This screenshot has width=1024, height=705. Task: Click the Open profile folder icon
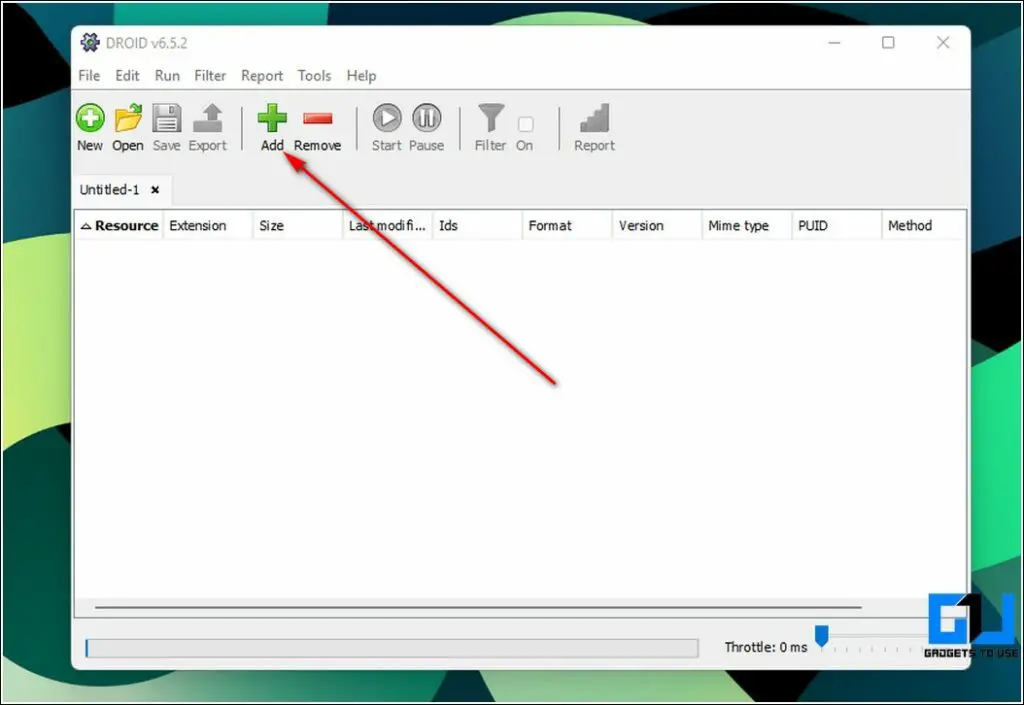click(x=127, y=118)
